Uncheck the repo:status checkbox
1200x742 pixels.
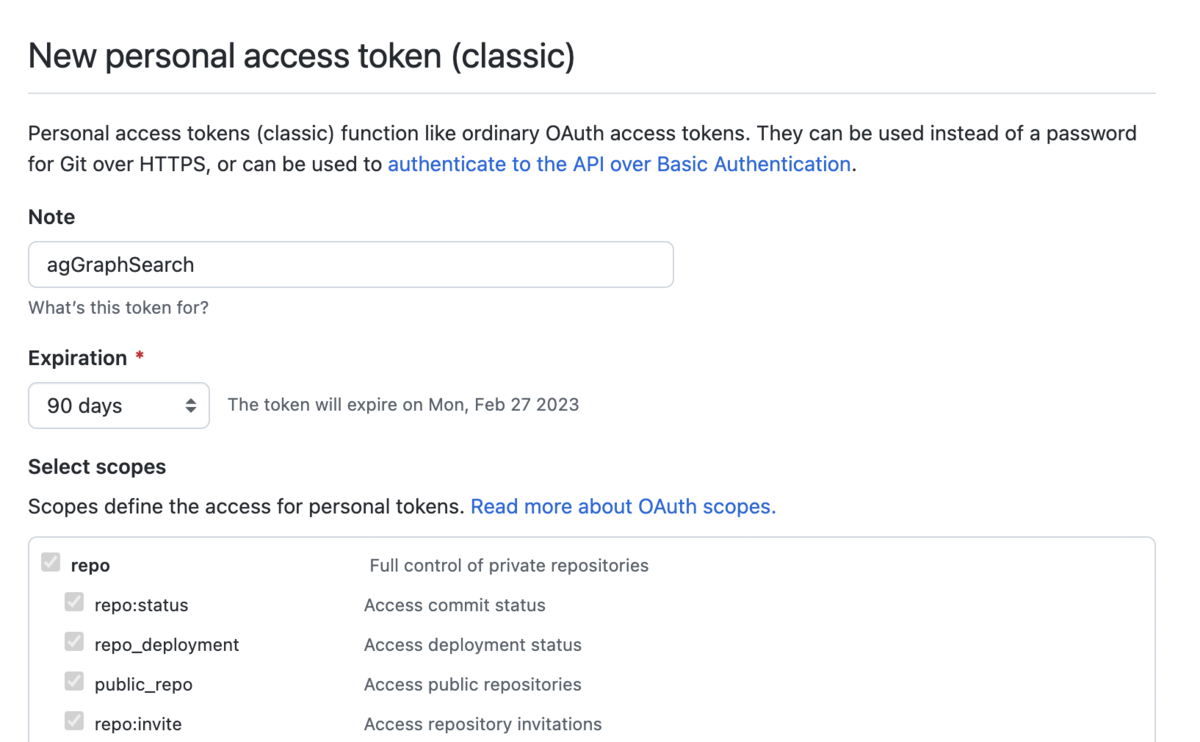tap(74, 602)
